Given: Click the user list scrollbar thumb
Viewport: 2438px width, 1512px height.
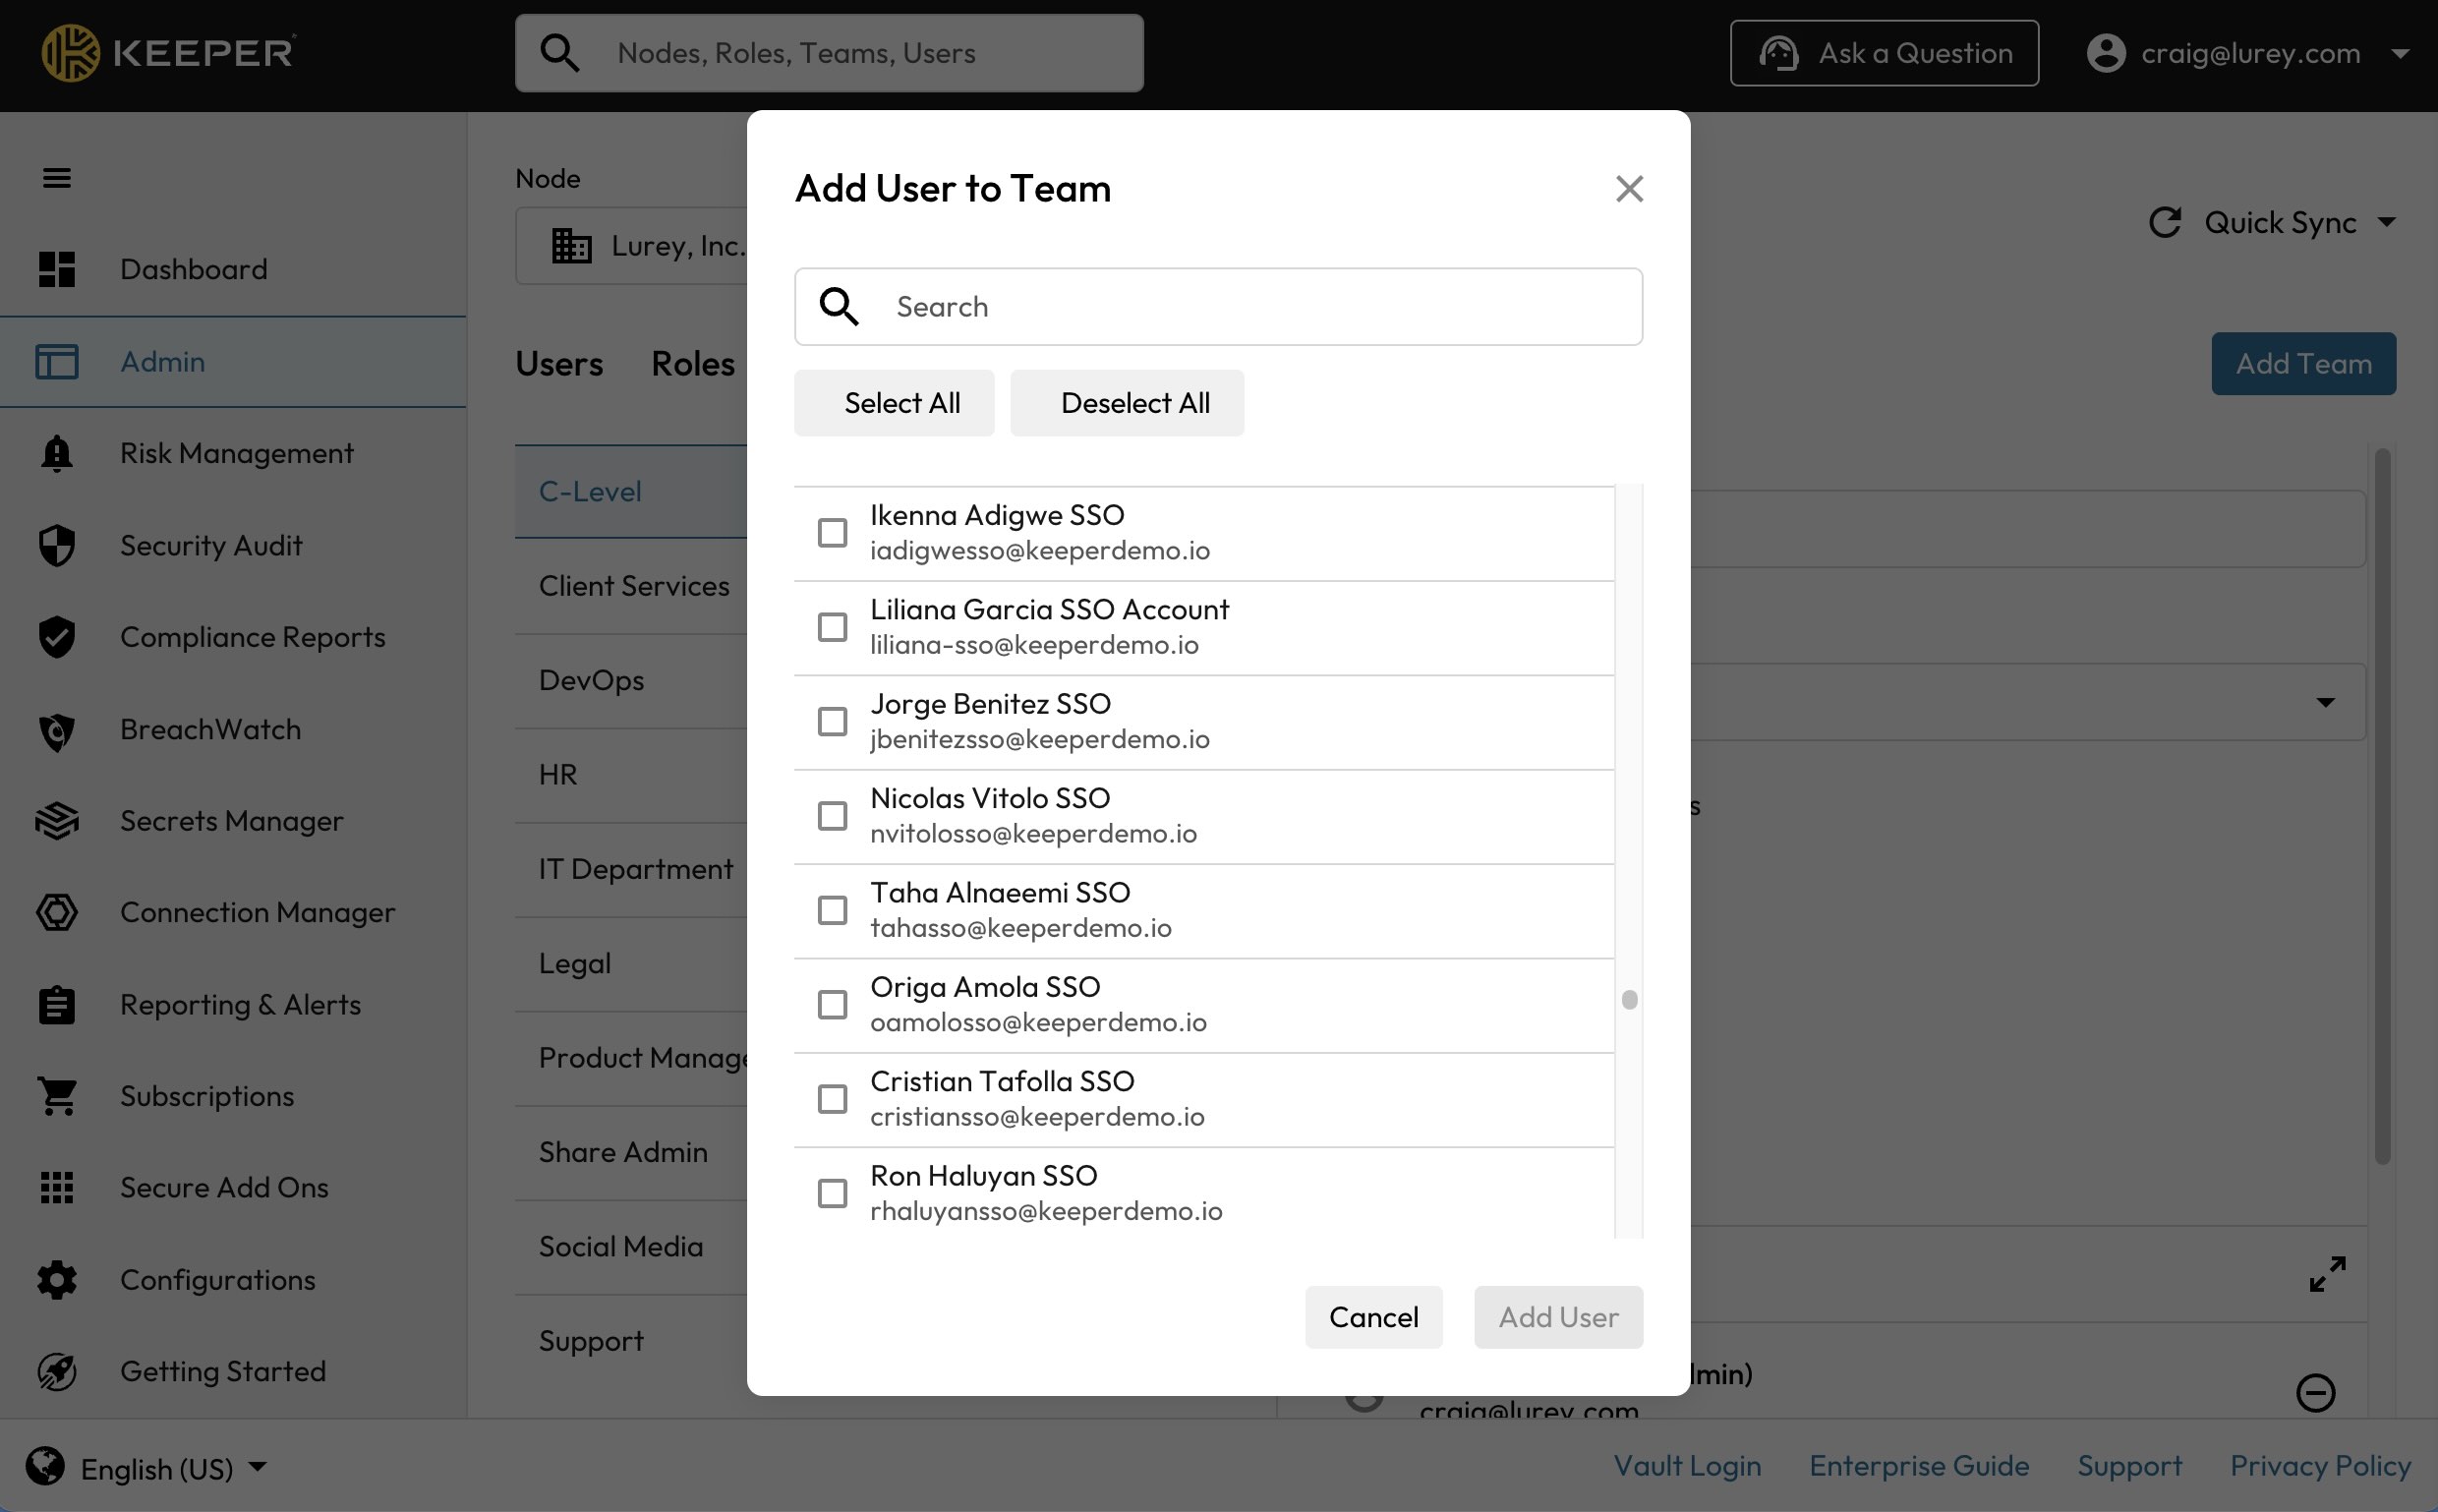Looking at the screenshot, I should click(x=1628, y=1000).
